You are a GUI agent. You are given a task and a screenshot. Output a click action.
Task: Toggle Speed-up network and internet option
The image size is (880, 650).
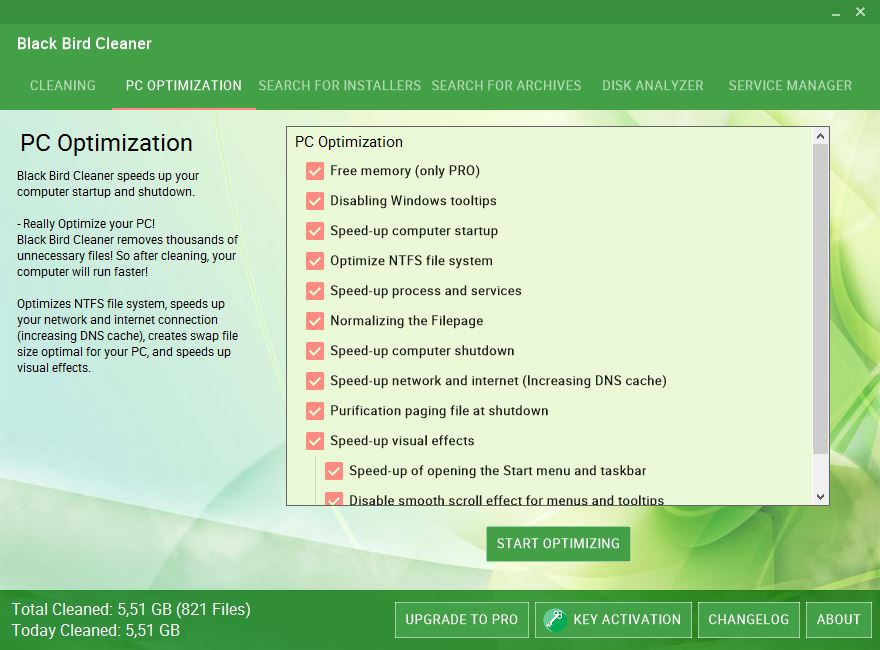tap(315, 380)
